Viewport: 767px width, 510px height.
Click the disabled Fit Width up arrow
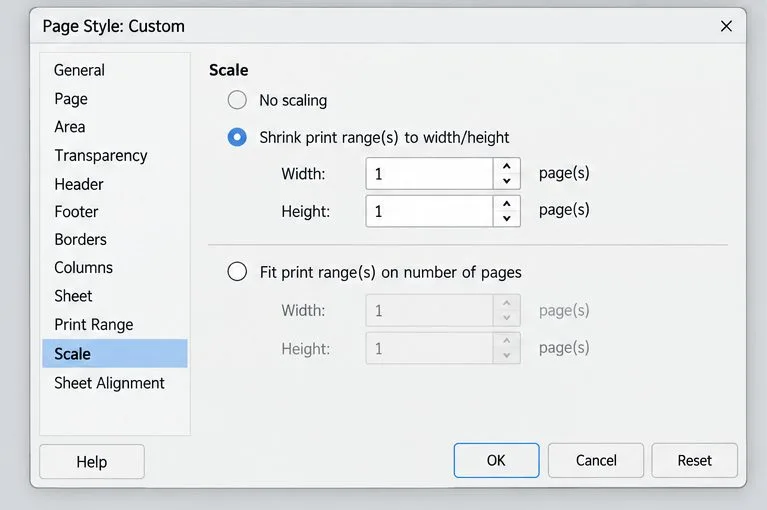(x=507, y=303)
